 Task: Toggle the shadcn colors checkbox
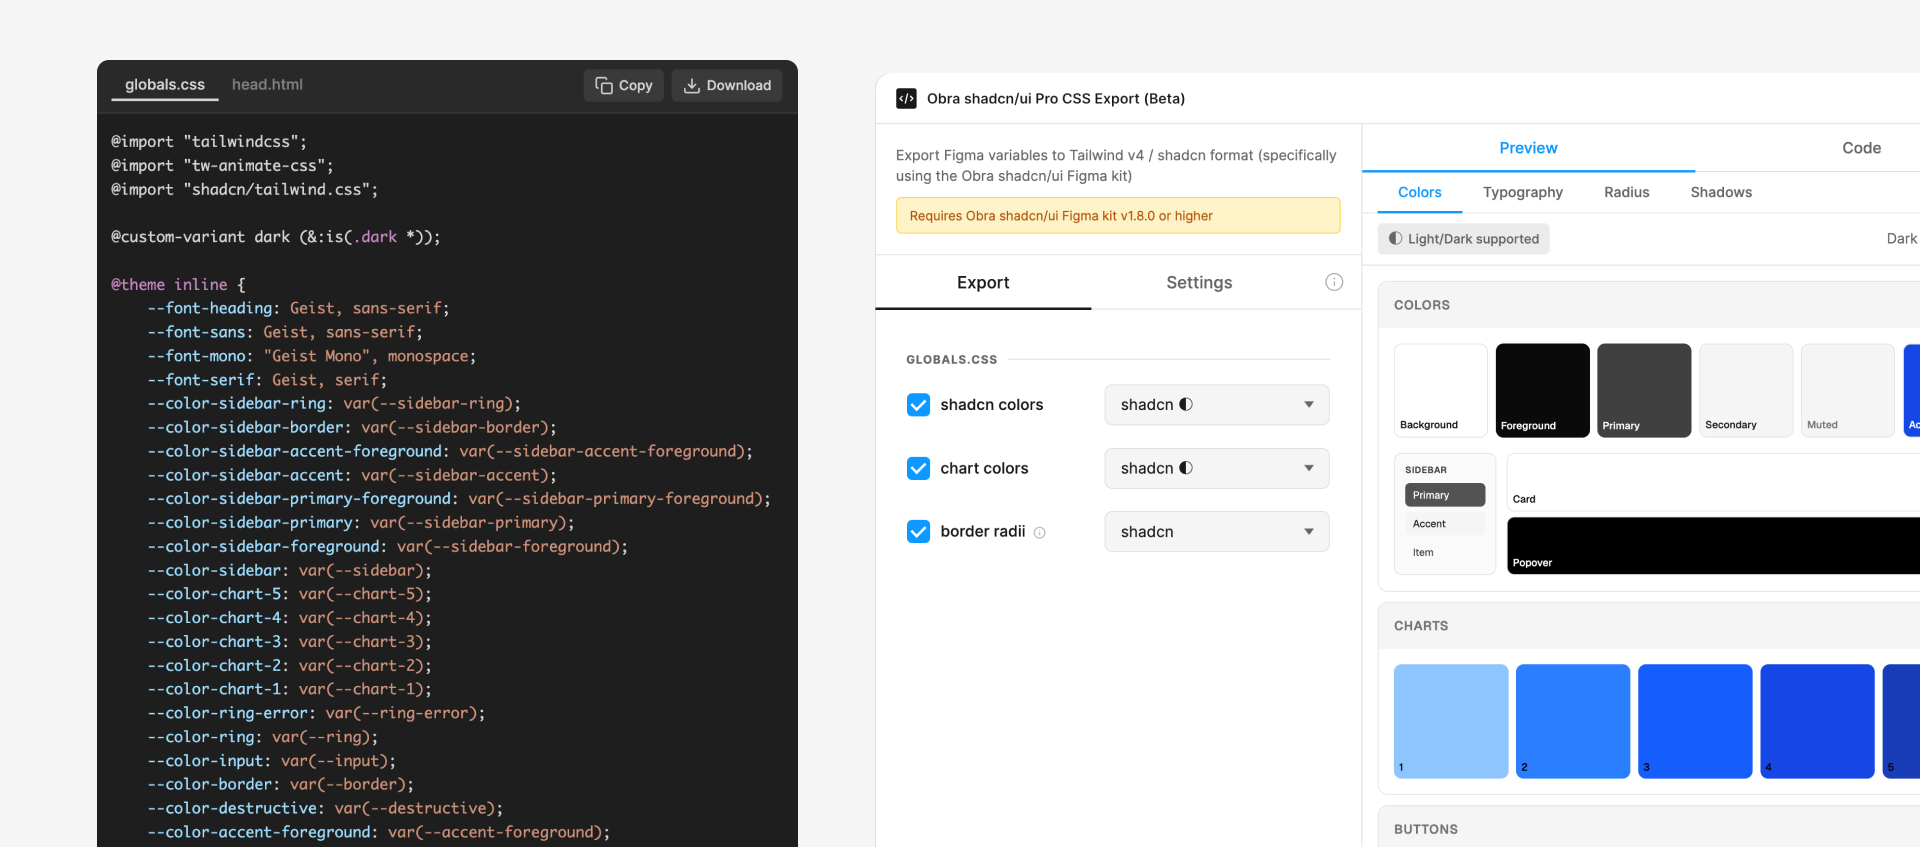[918, 405]
